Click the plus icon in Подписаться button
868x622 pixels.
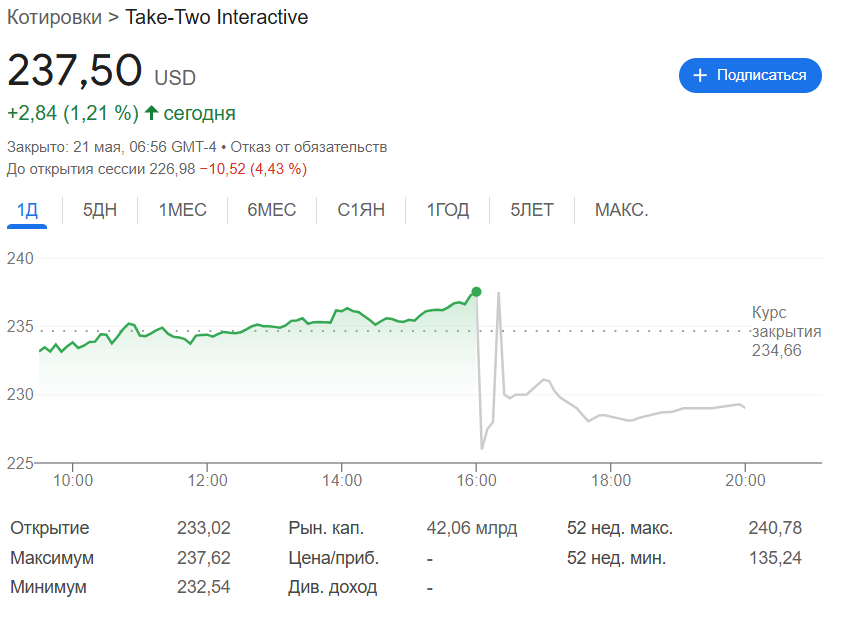(700, 76)
